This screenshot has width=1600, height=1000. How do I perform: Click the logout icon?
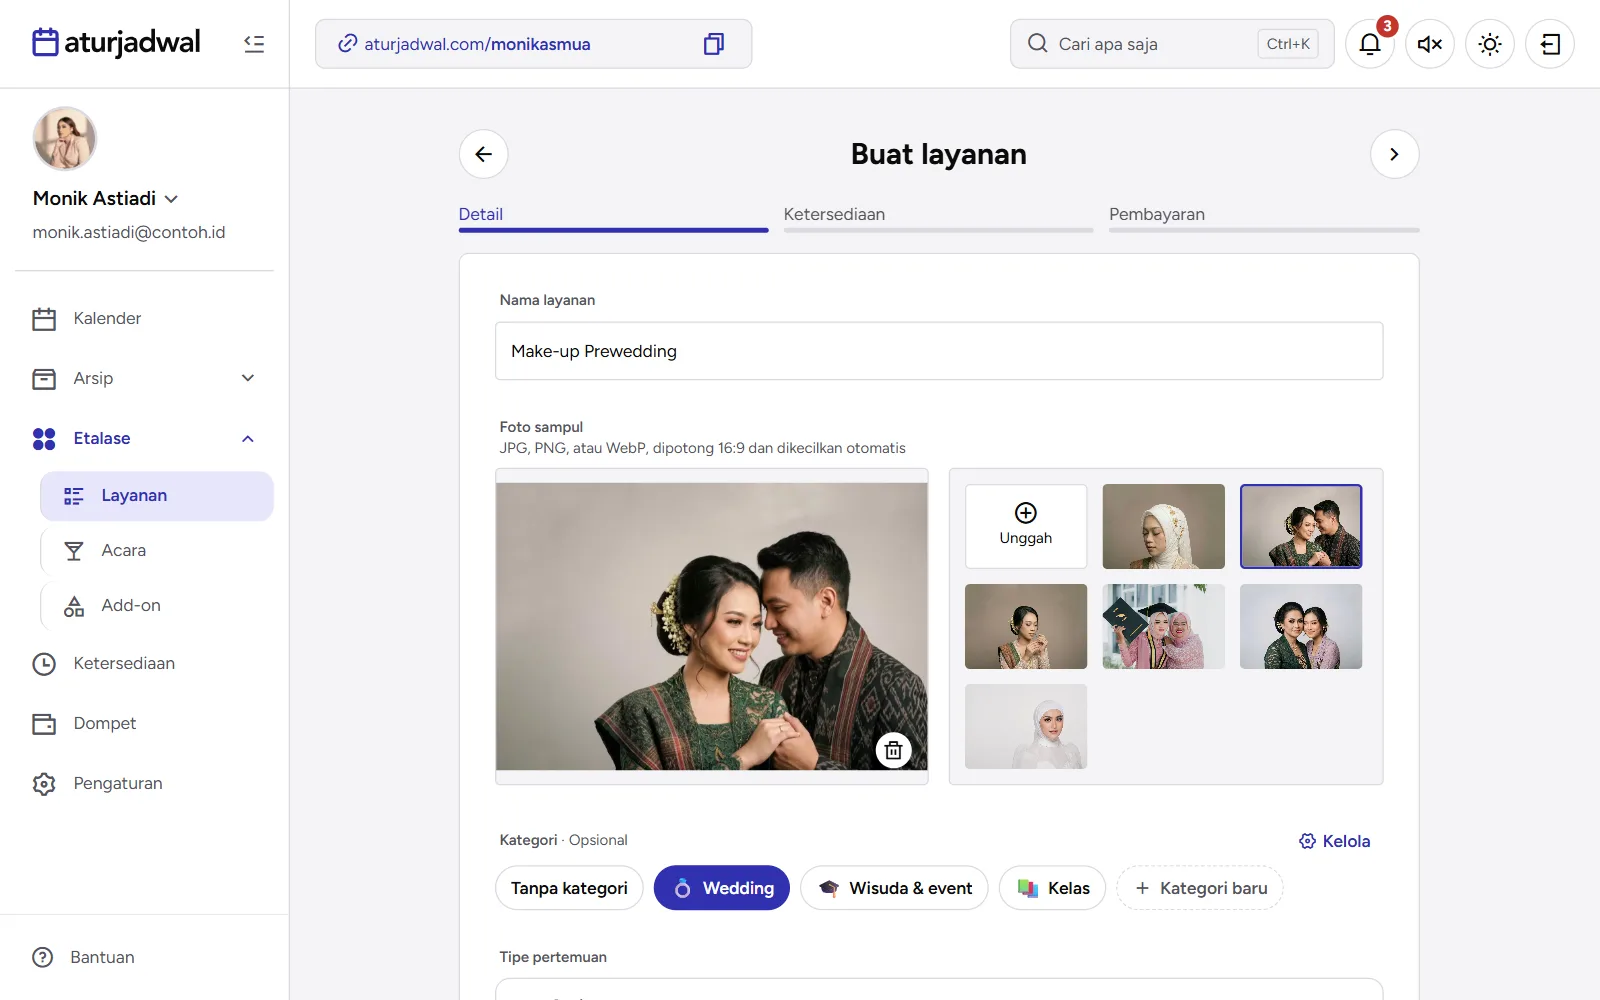[x=1550, y=44]
